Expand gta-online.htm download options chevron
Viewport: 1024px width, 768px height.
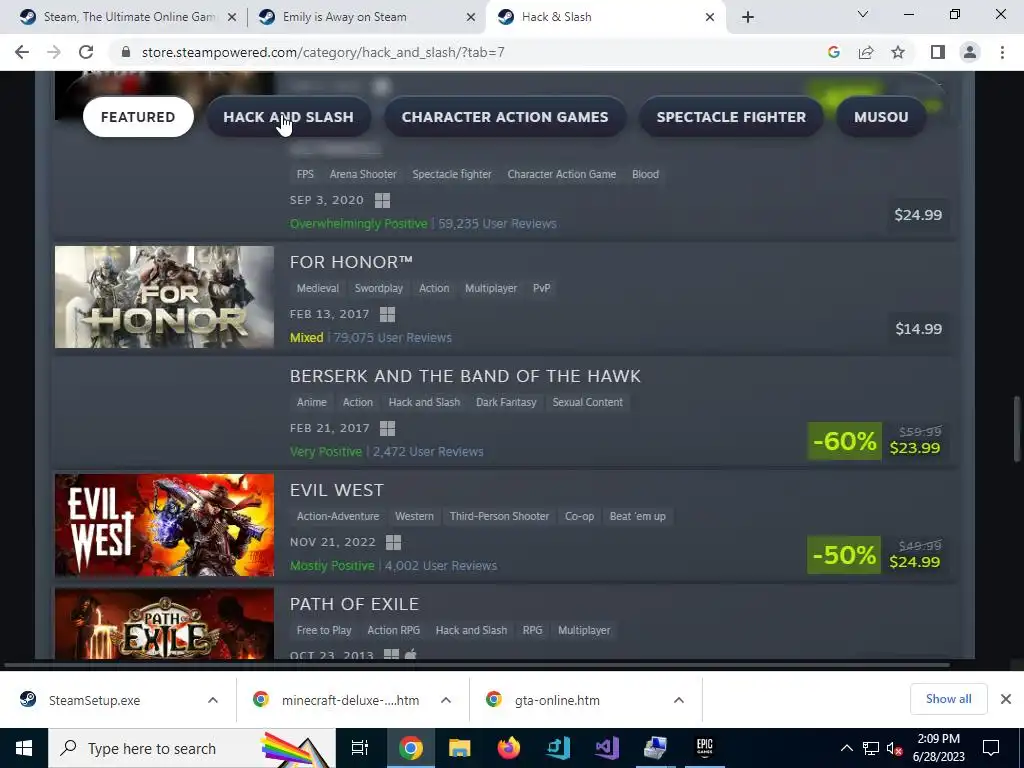pyautogui.click(x=679, y=700)
